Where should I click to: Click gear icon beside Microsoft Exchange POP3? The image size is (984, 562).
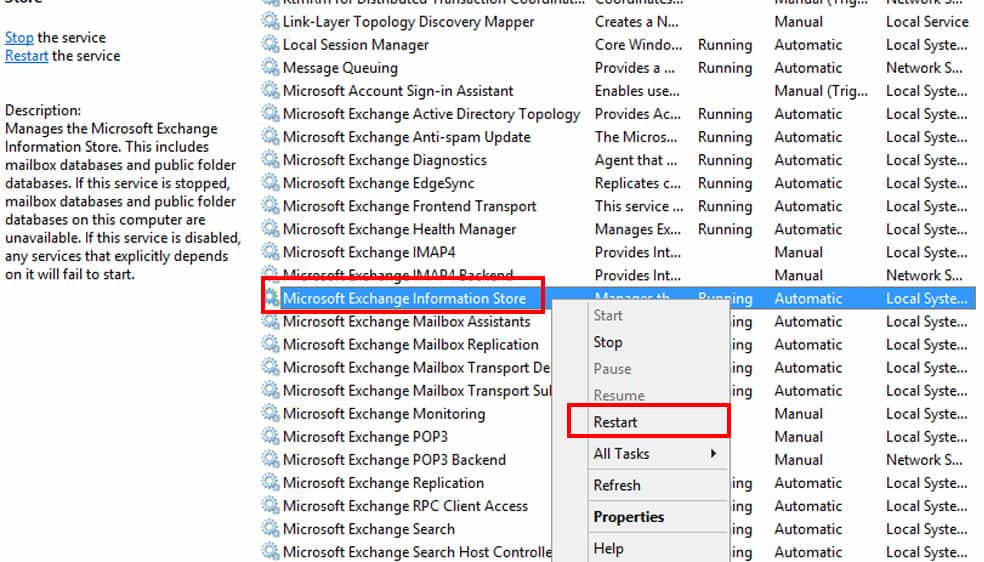(x=270, y=437)
